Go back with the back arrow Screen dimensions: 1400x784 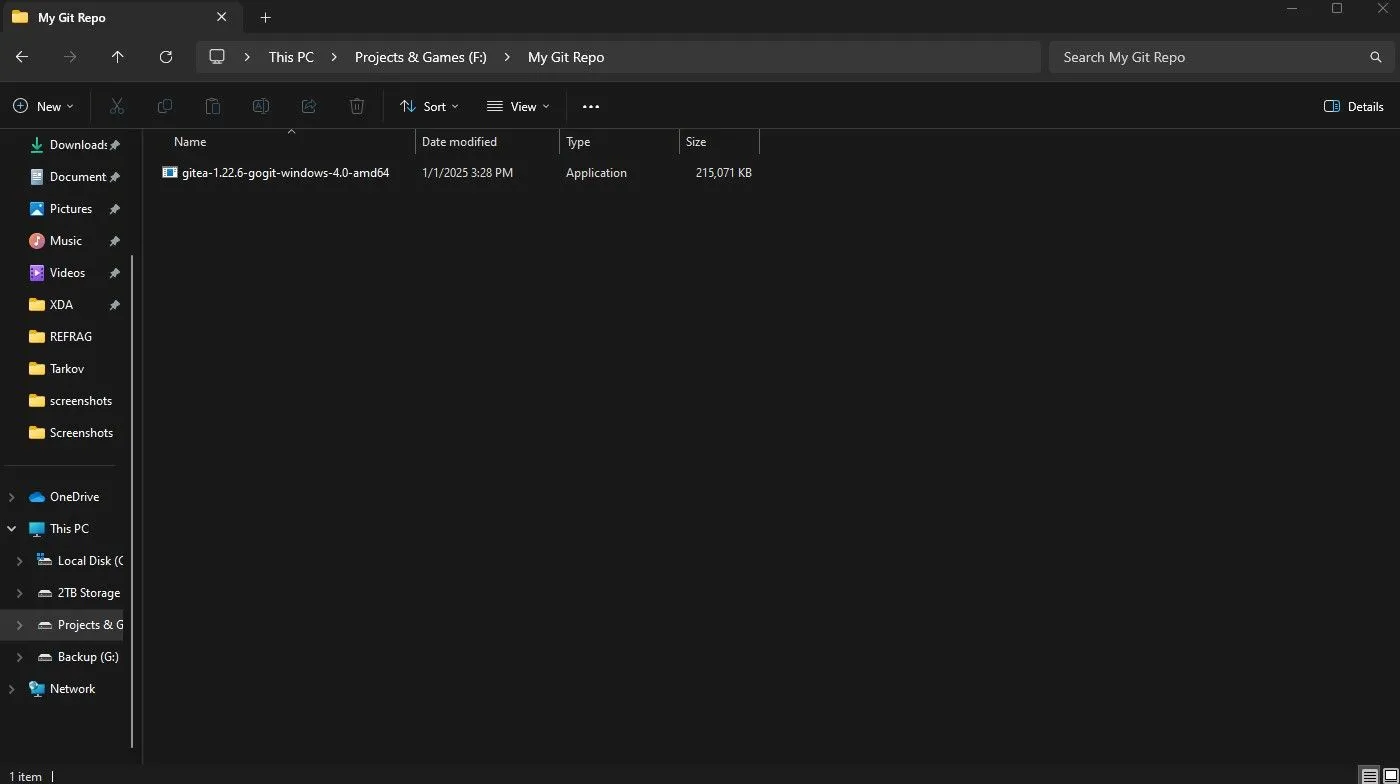pyautogui.click(x=22, y=57)
